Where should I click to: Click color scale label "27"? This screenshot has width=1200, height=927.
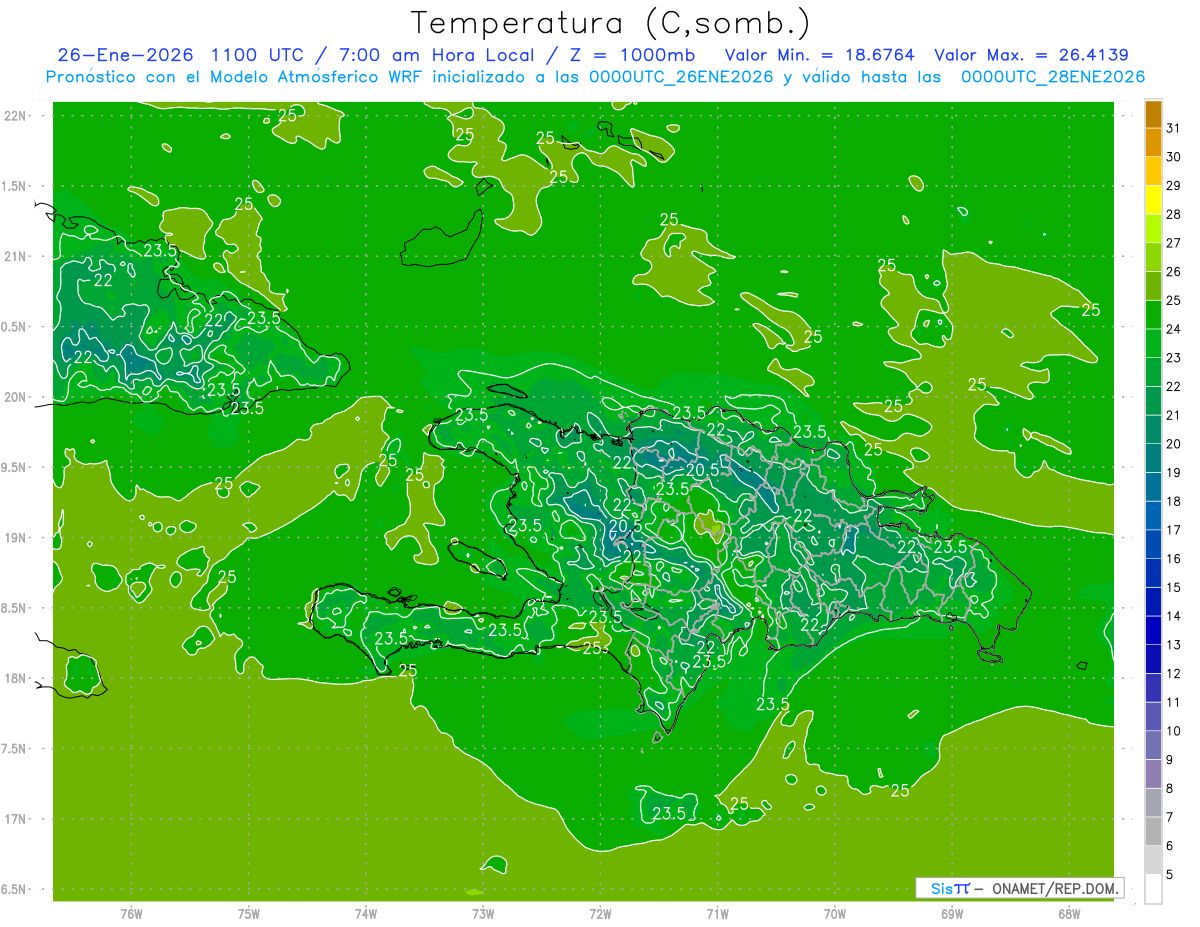click(x=1173, y=243)
